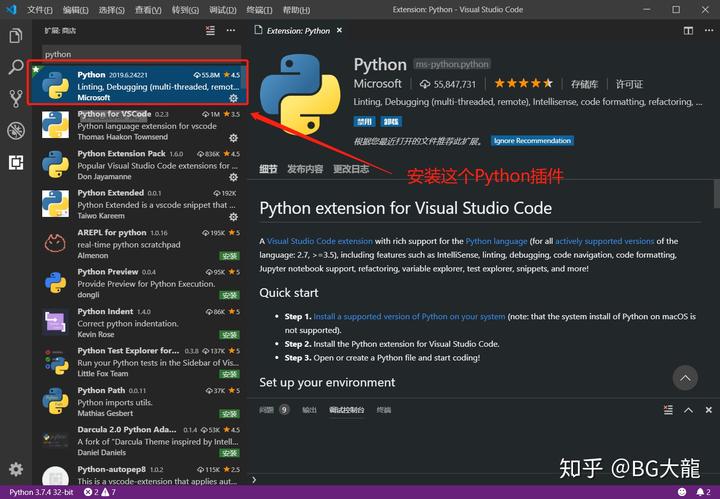720x499 pixels.
Task: Open the Manage gear at activity bar bottom
Action: pyautogui.click(x=16, y=469)
